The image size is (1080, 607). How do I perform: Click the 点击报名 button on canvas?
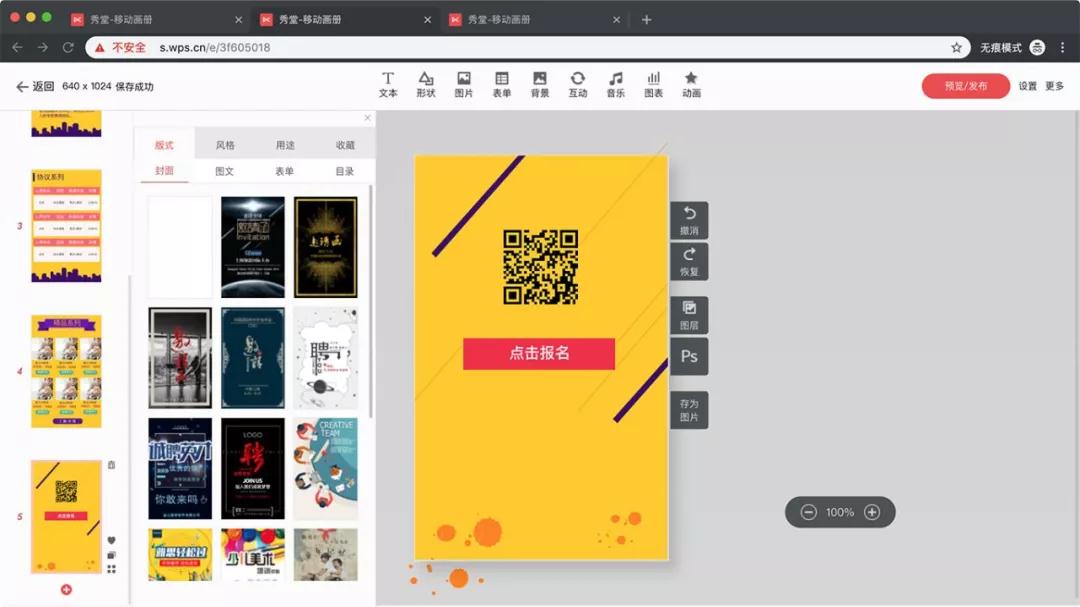coord(539,353)
